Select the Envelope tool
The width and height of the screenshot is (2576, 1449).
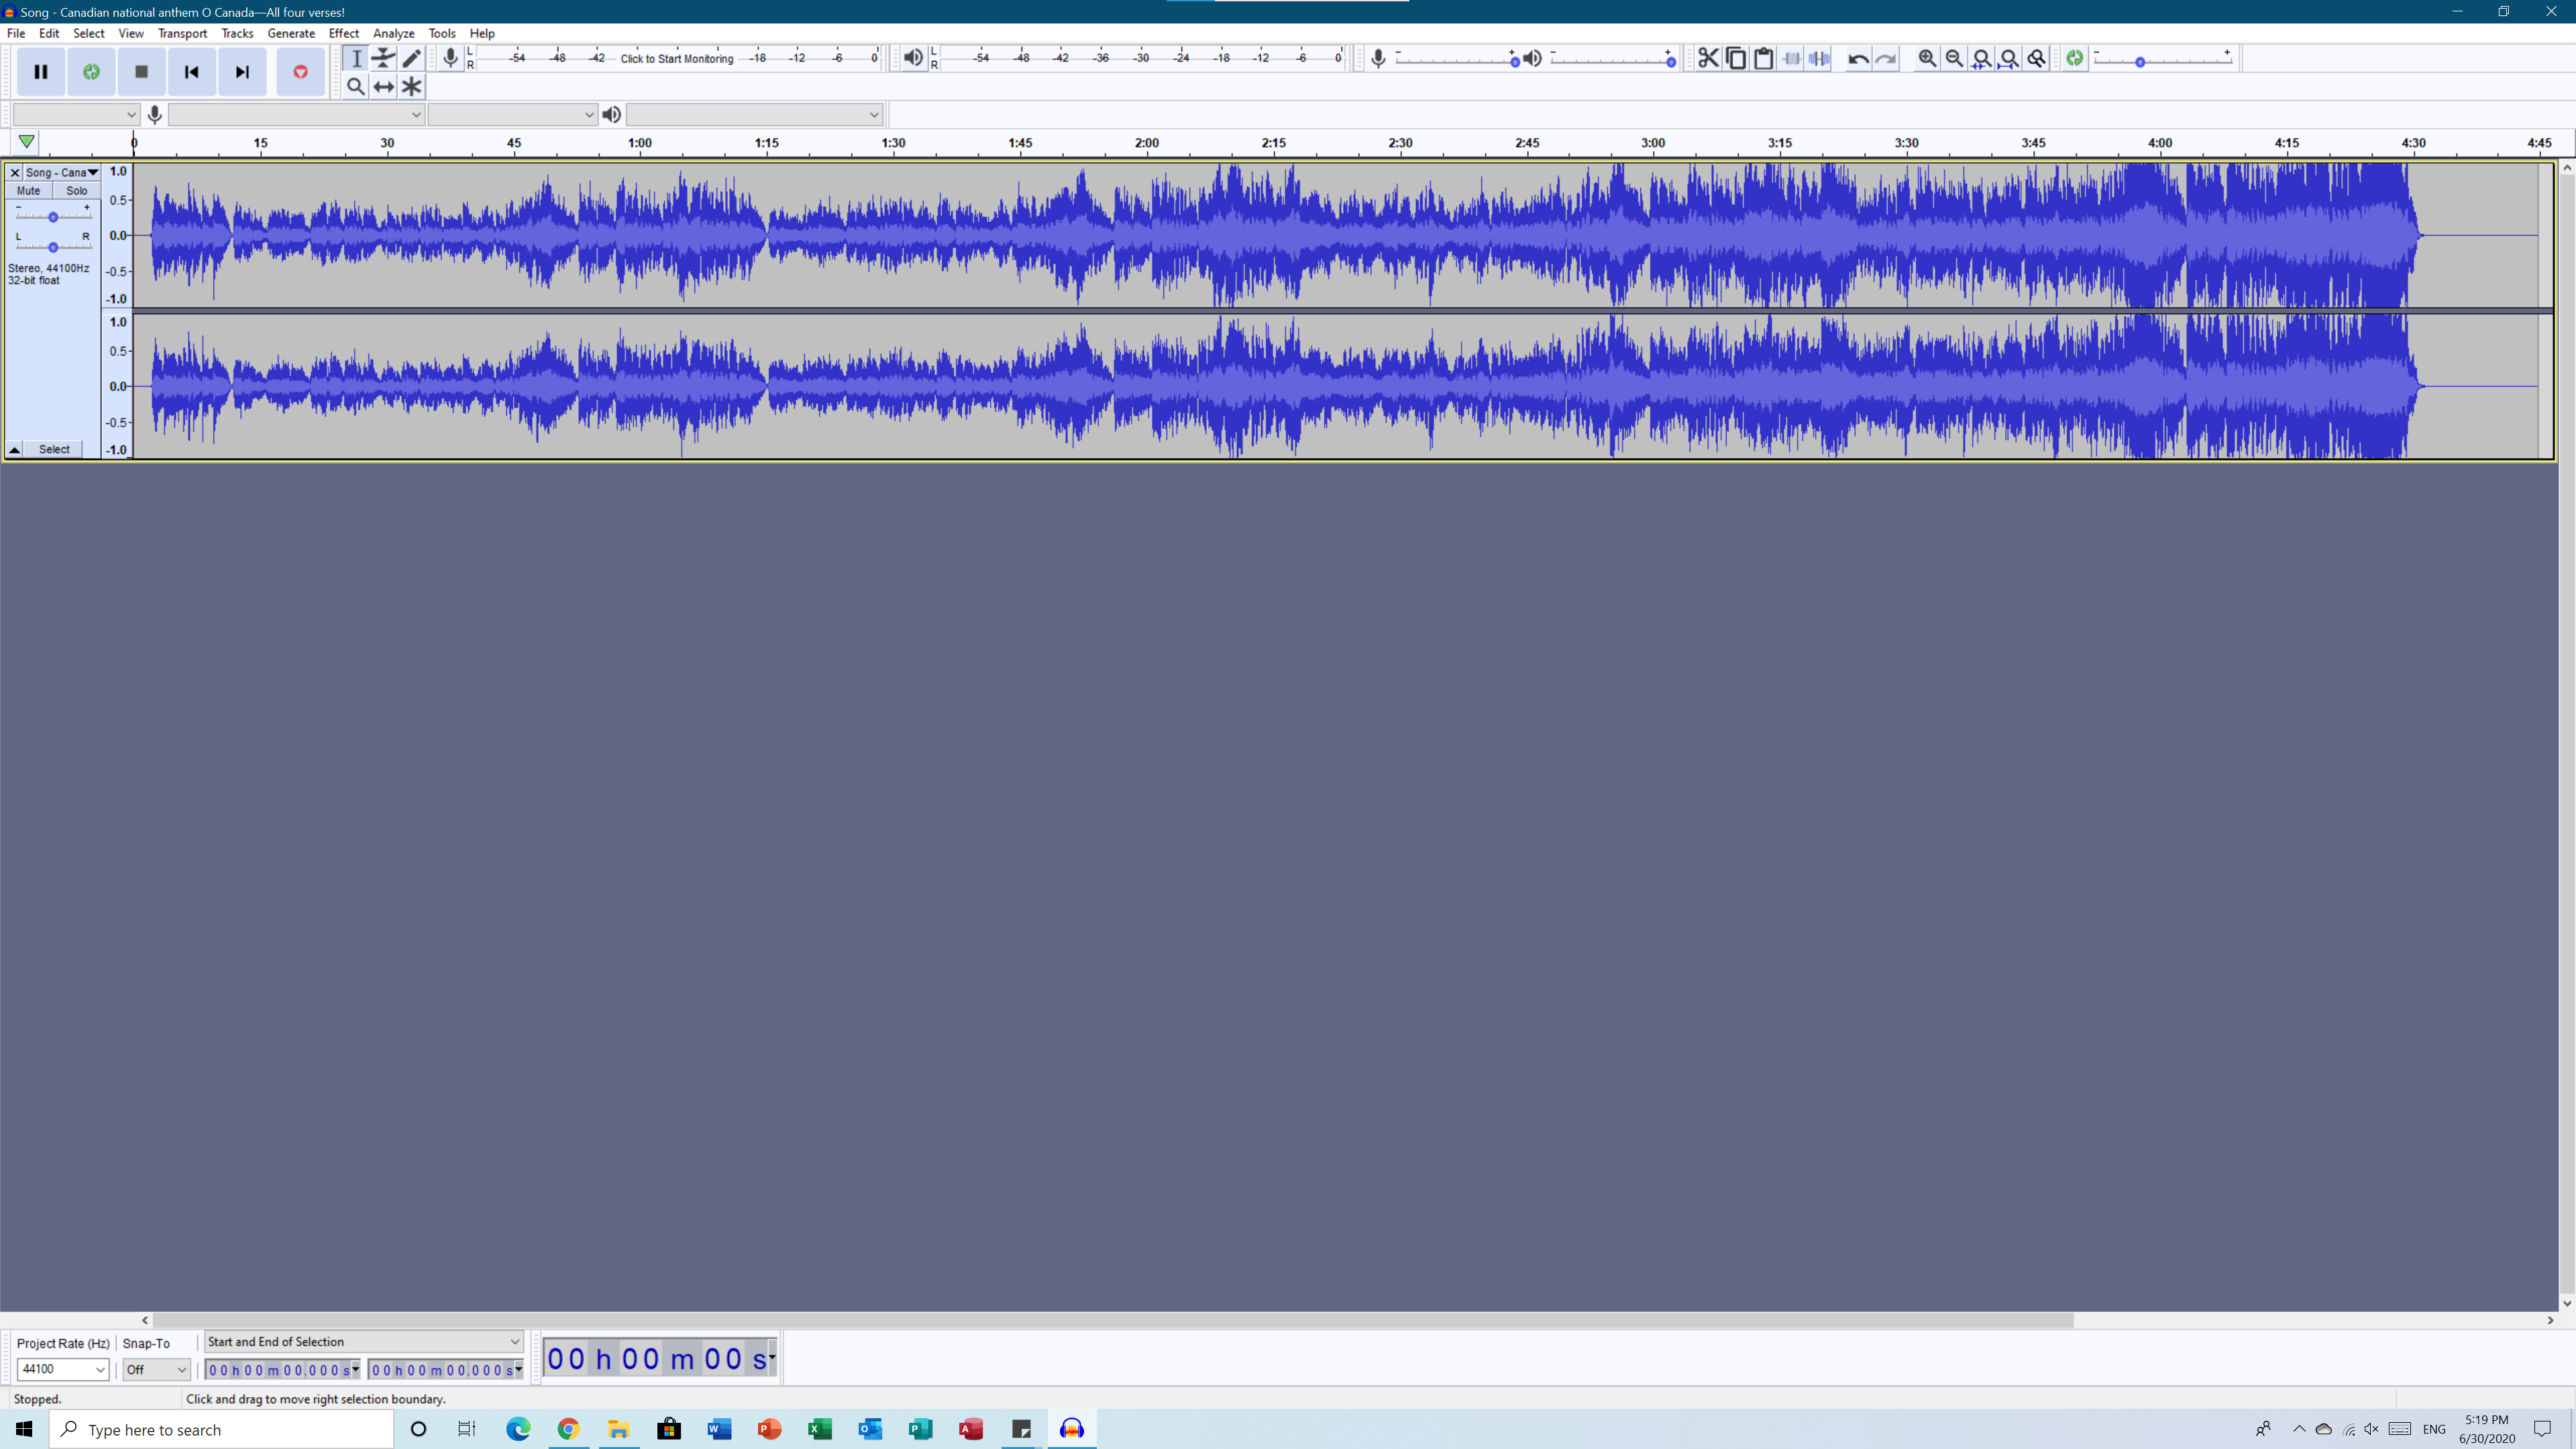pyautogui.click(x=384, y=58)
